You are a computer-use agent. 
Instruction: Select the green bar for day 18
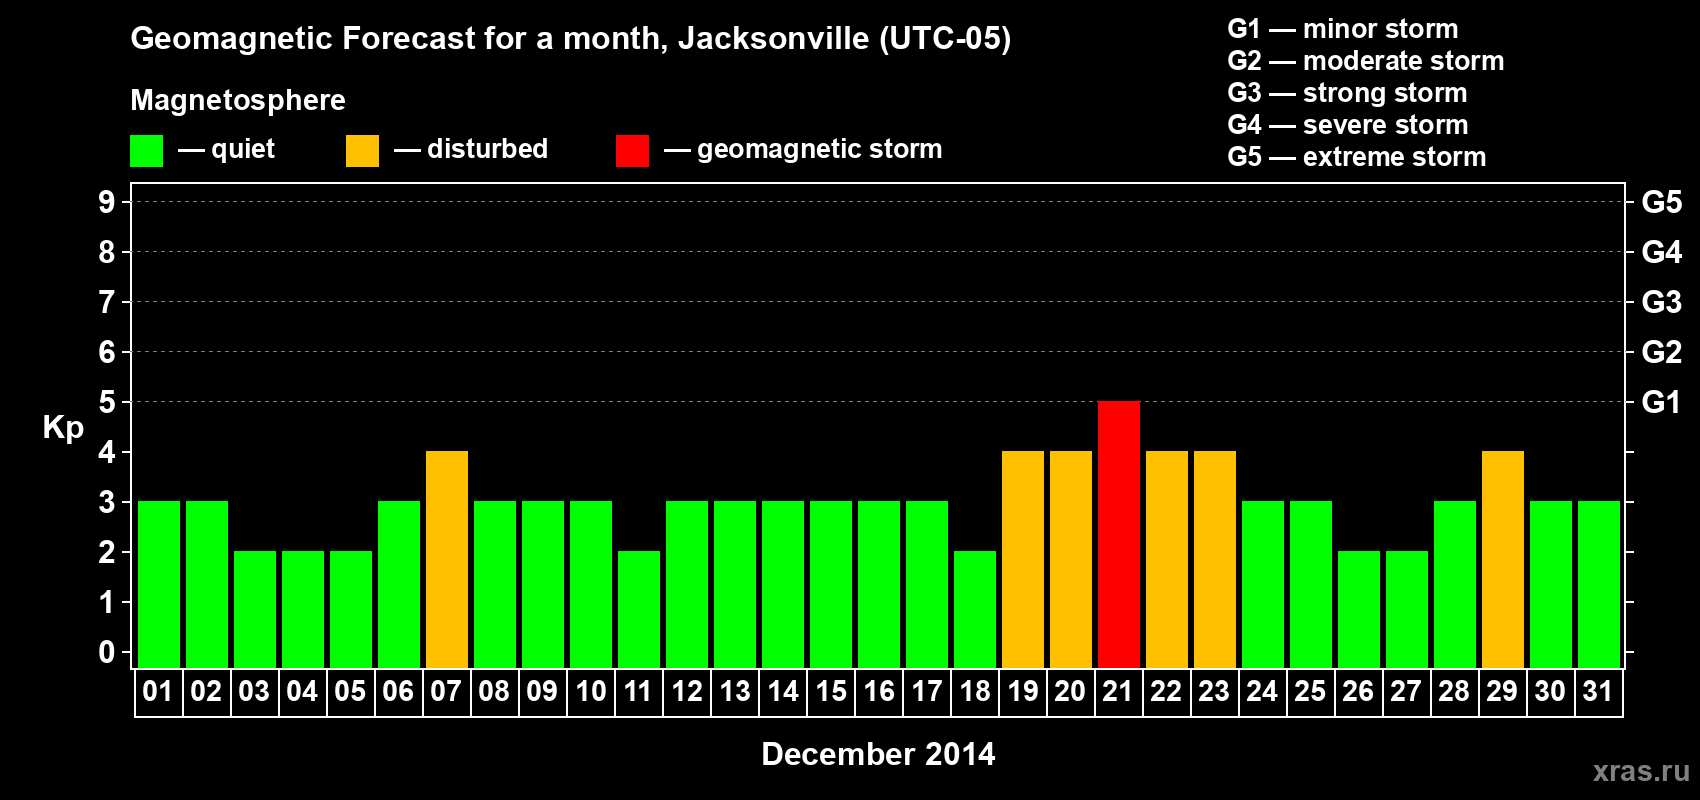point(975,609)
